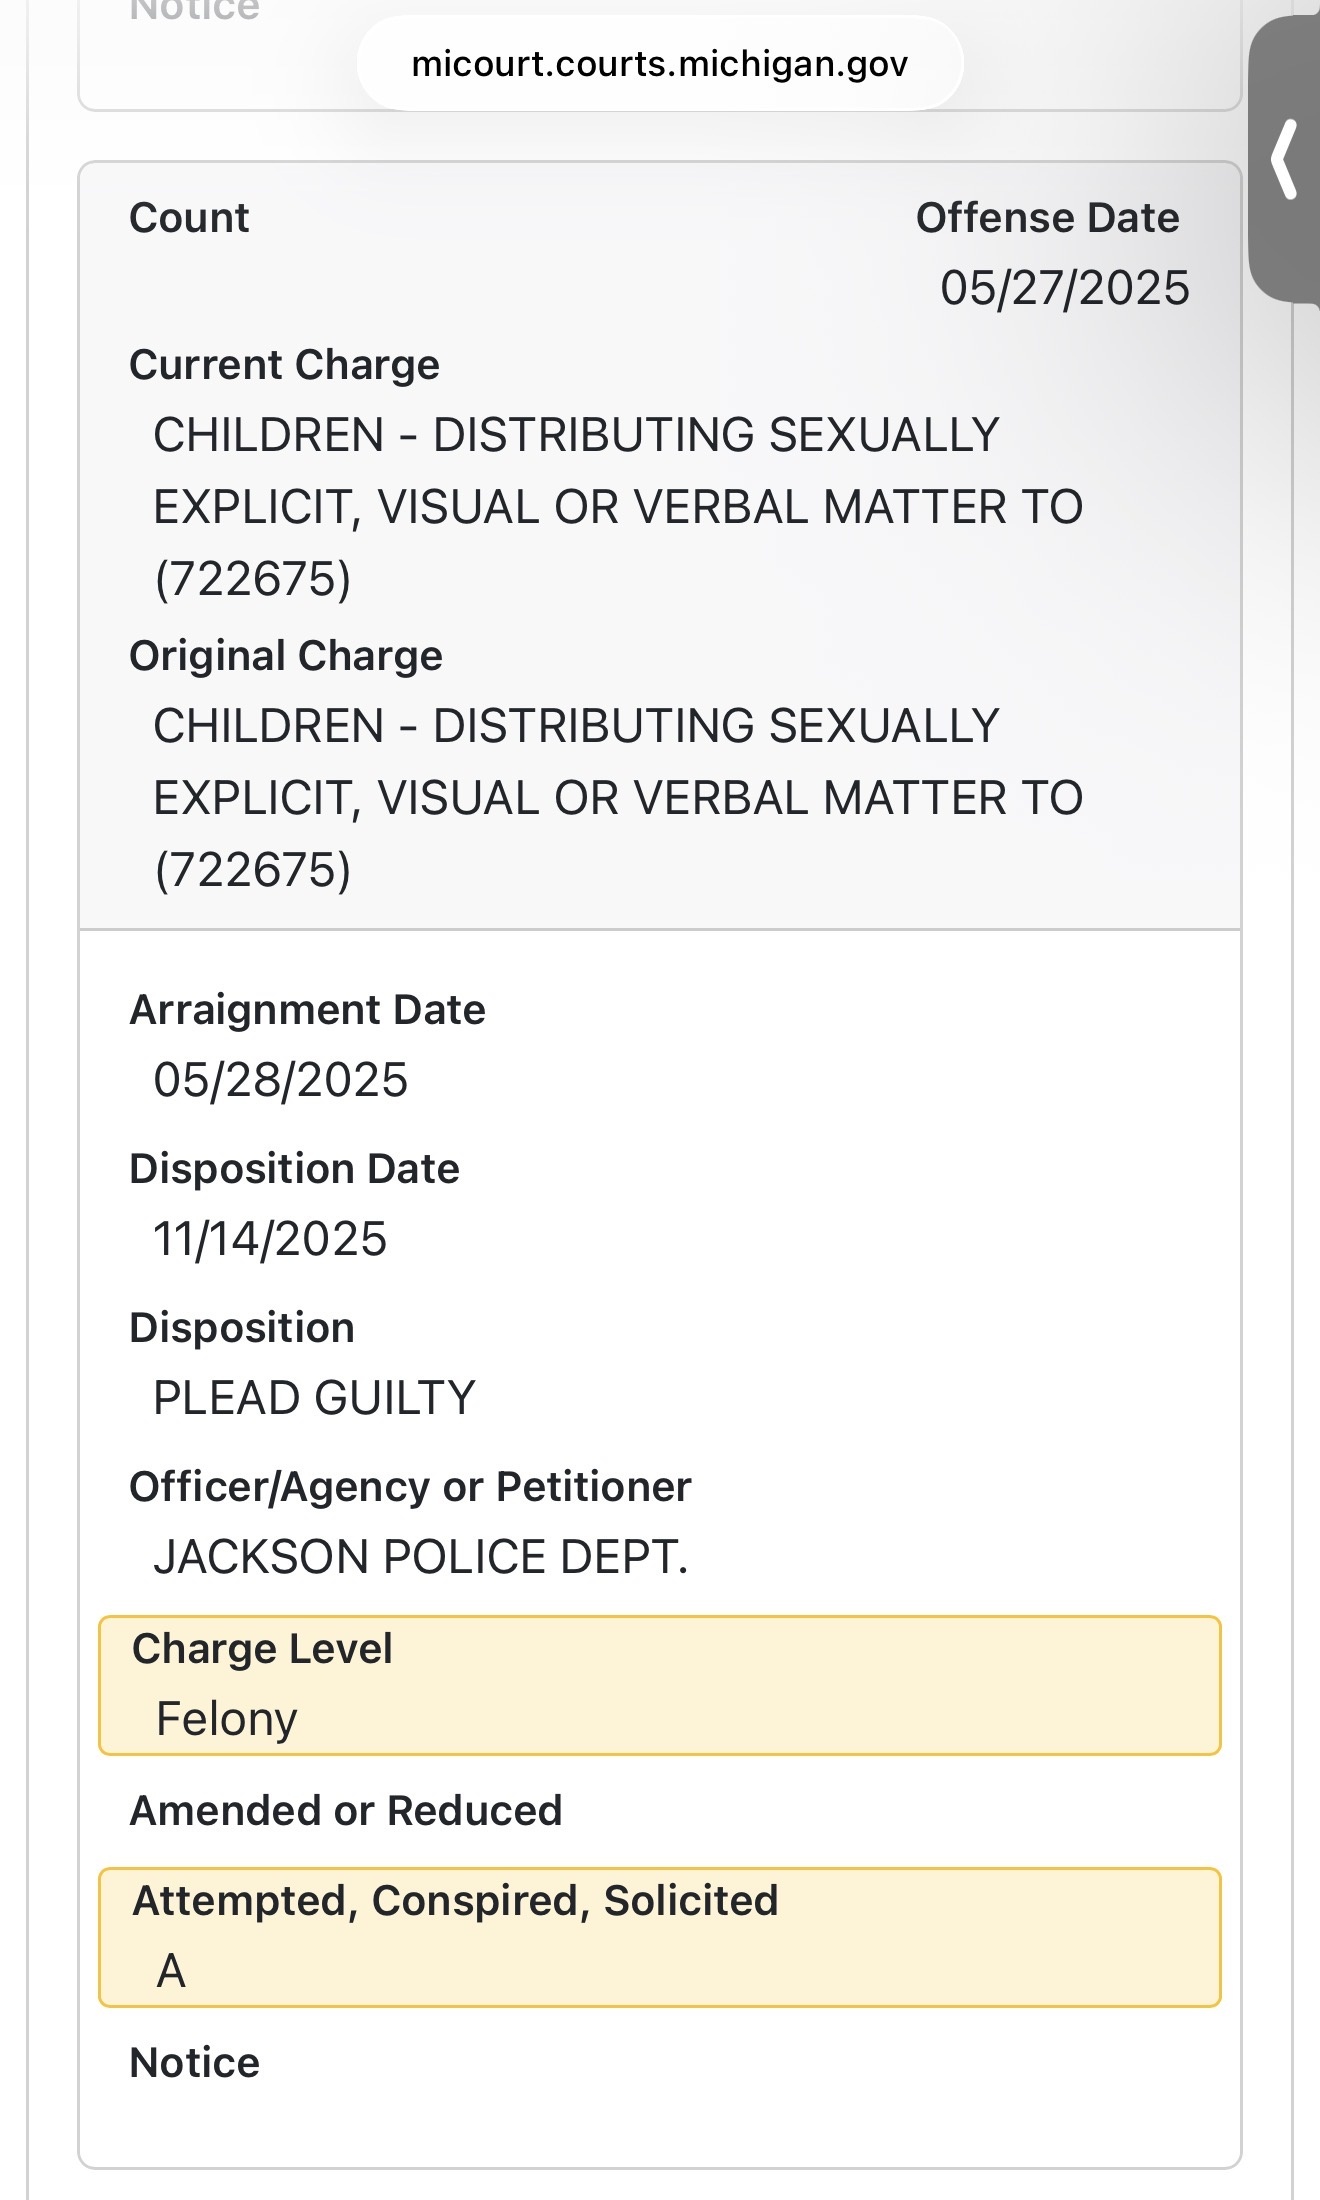
Task: Click the Felony charge level value
Action: [227, 1719]
